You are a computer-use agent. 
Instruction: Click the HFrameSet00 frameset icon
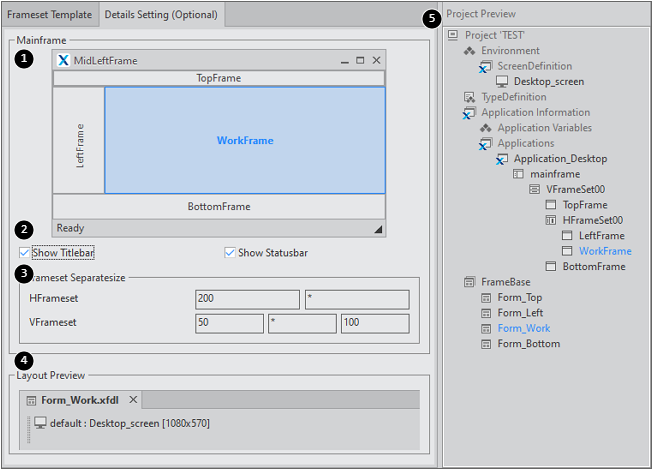pyautogui.click(x=550, y=220)
